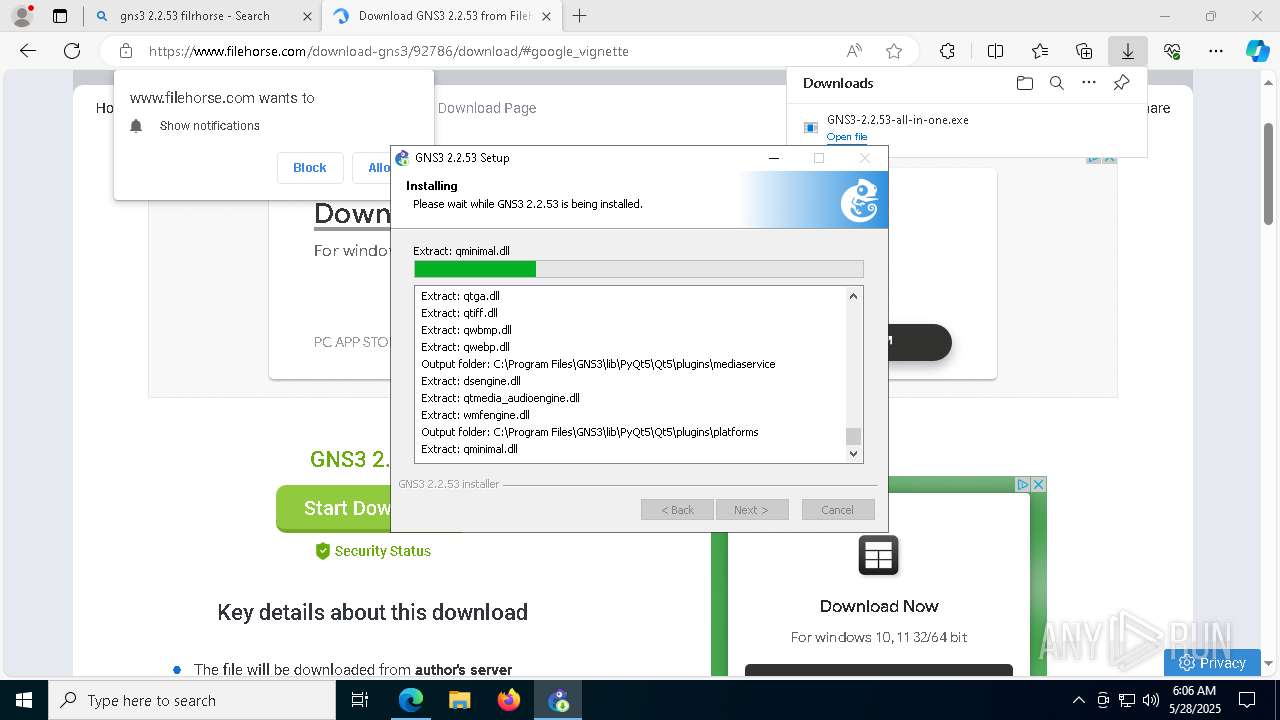Screen dimensions: 1280x720
Task: Minimize the GNS3 Setup window
Action: point(774,158)
